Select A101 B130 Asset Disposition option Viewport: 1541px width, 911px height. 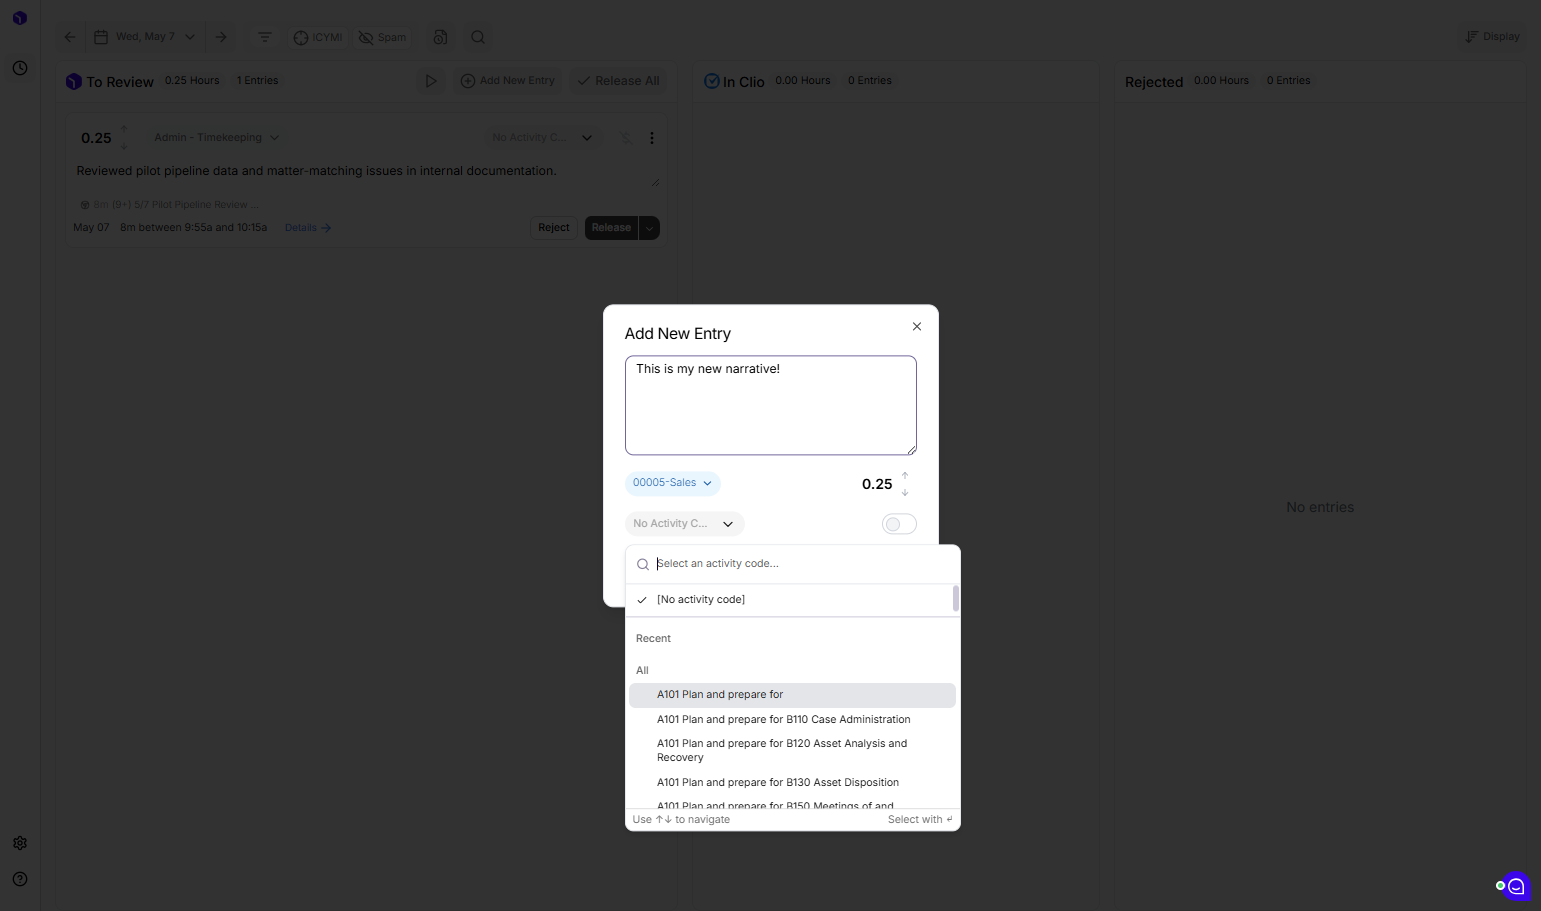pos(792,783)
